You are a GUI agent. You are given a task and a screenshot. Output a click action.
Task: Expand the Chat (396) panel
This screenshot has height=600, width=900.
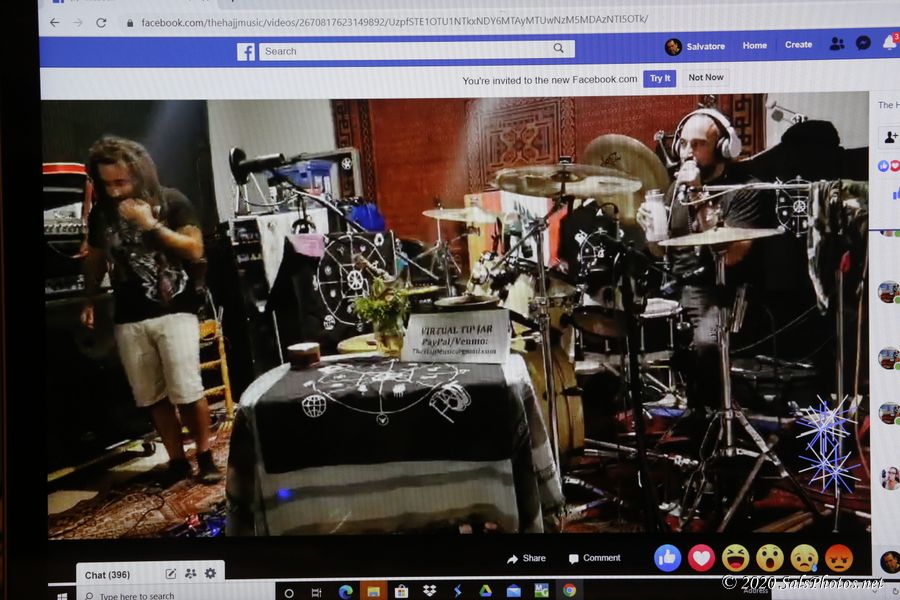[107, 575]
